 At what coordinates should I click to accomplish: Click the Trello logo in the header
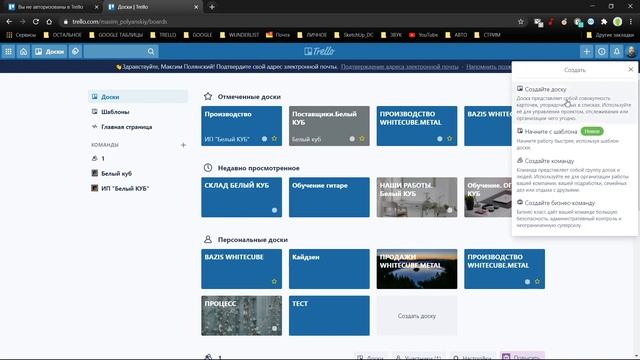[319, 51]
